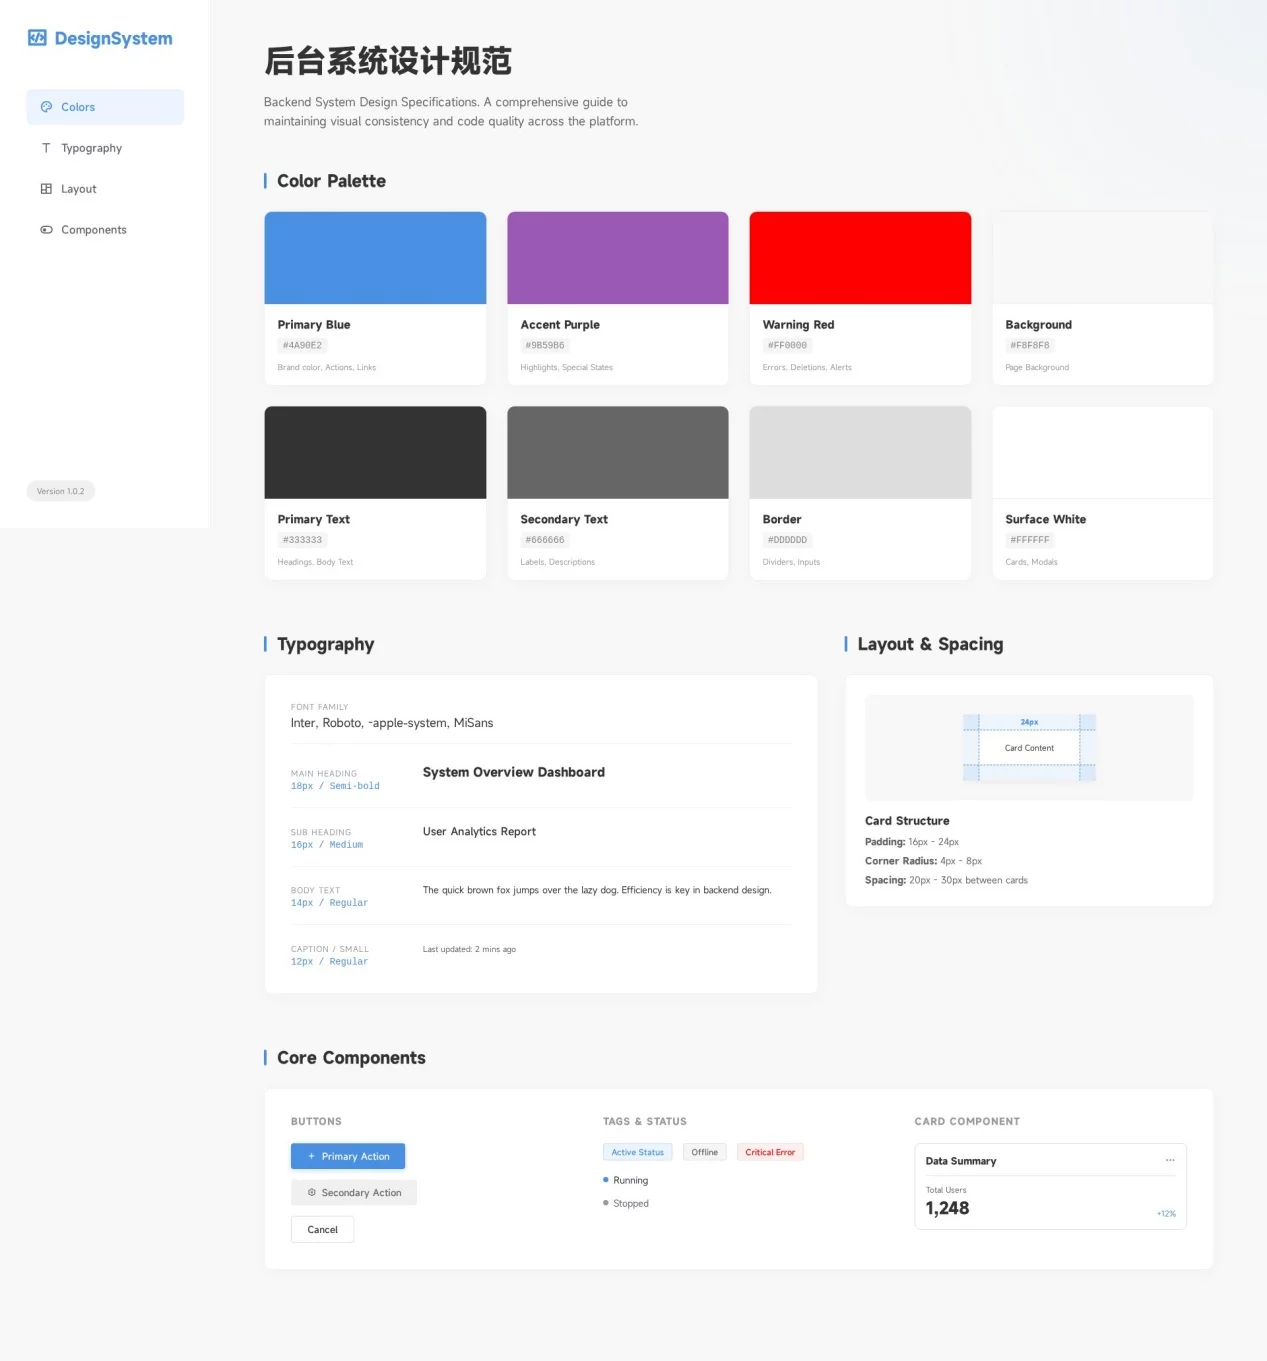Click the Layout grid icon in sidebar
The image size is (1267, 1361).
(46, 189)
